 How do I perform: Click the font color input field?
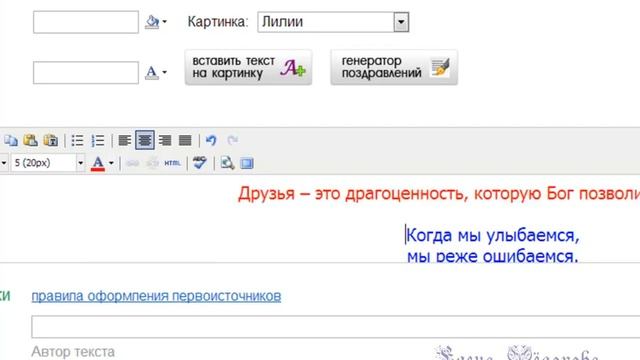tap(86, 73)
